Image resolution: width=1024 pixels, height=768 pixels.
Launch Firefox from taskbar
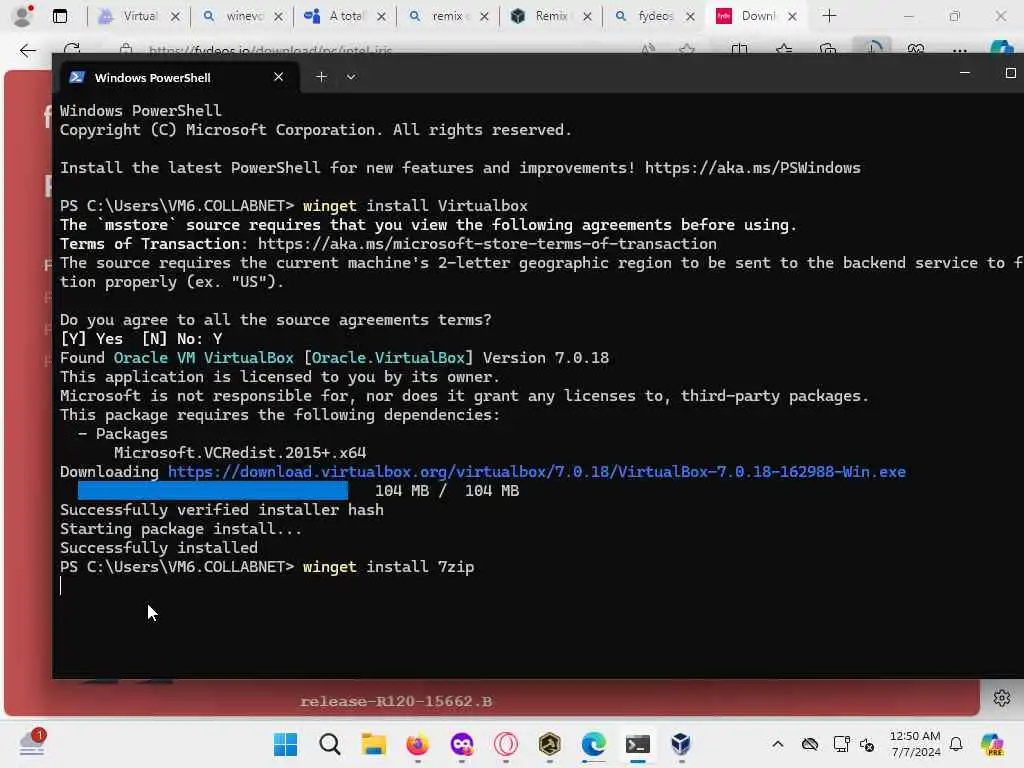click(x=417, y=744)
